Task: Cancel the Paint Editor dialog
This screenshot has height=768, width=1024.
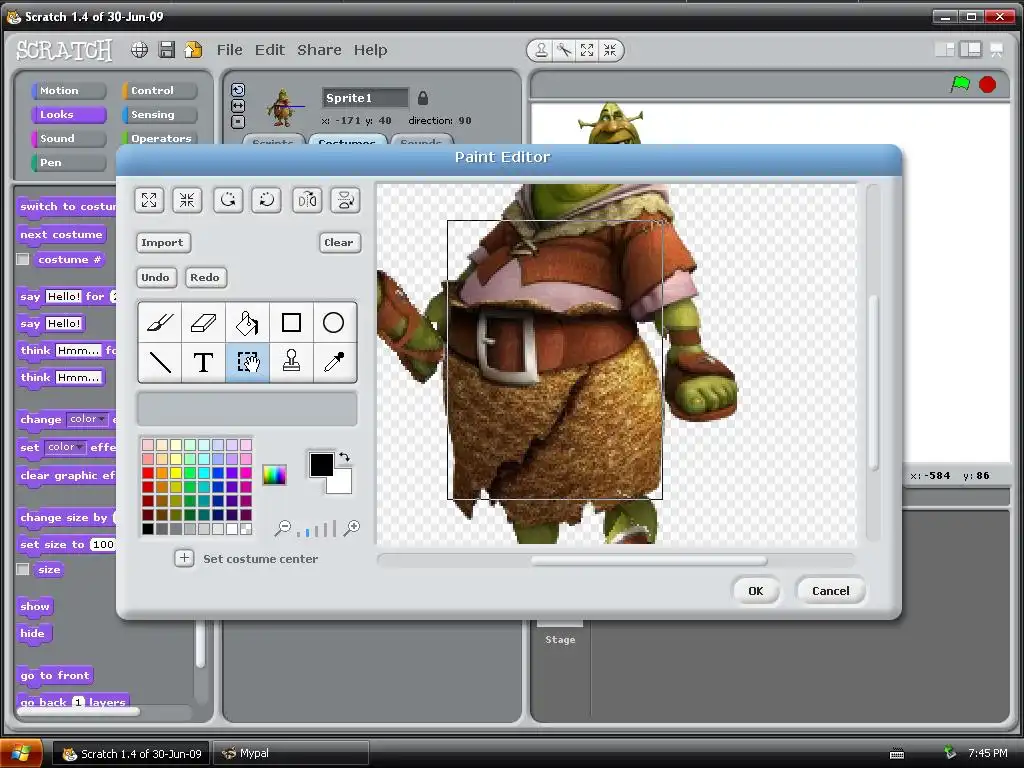Action: point(831,591)
